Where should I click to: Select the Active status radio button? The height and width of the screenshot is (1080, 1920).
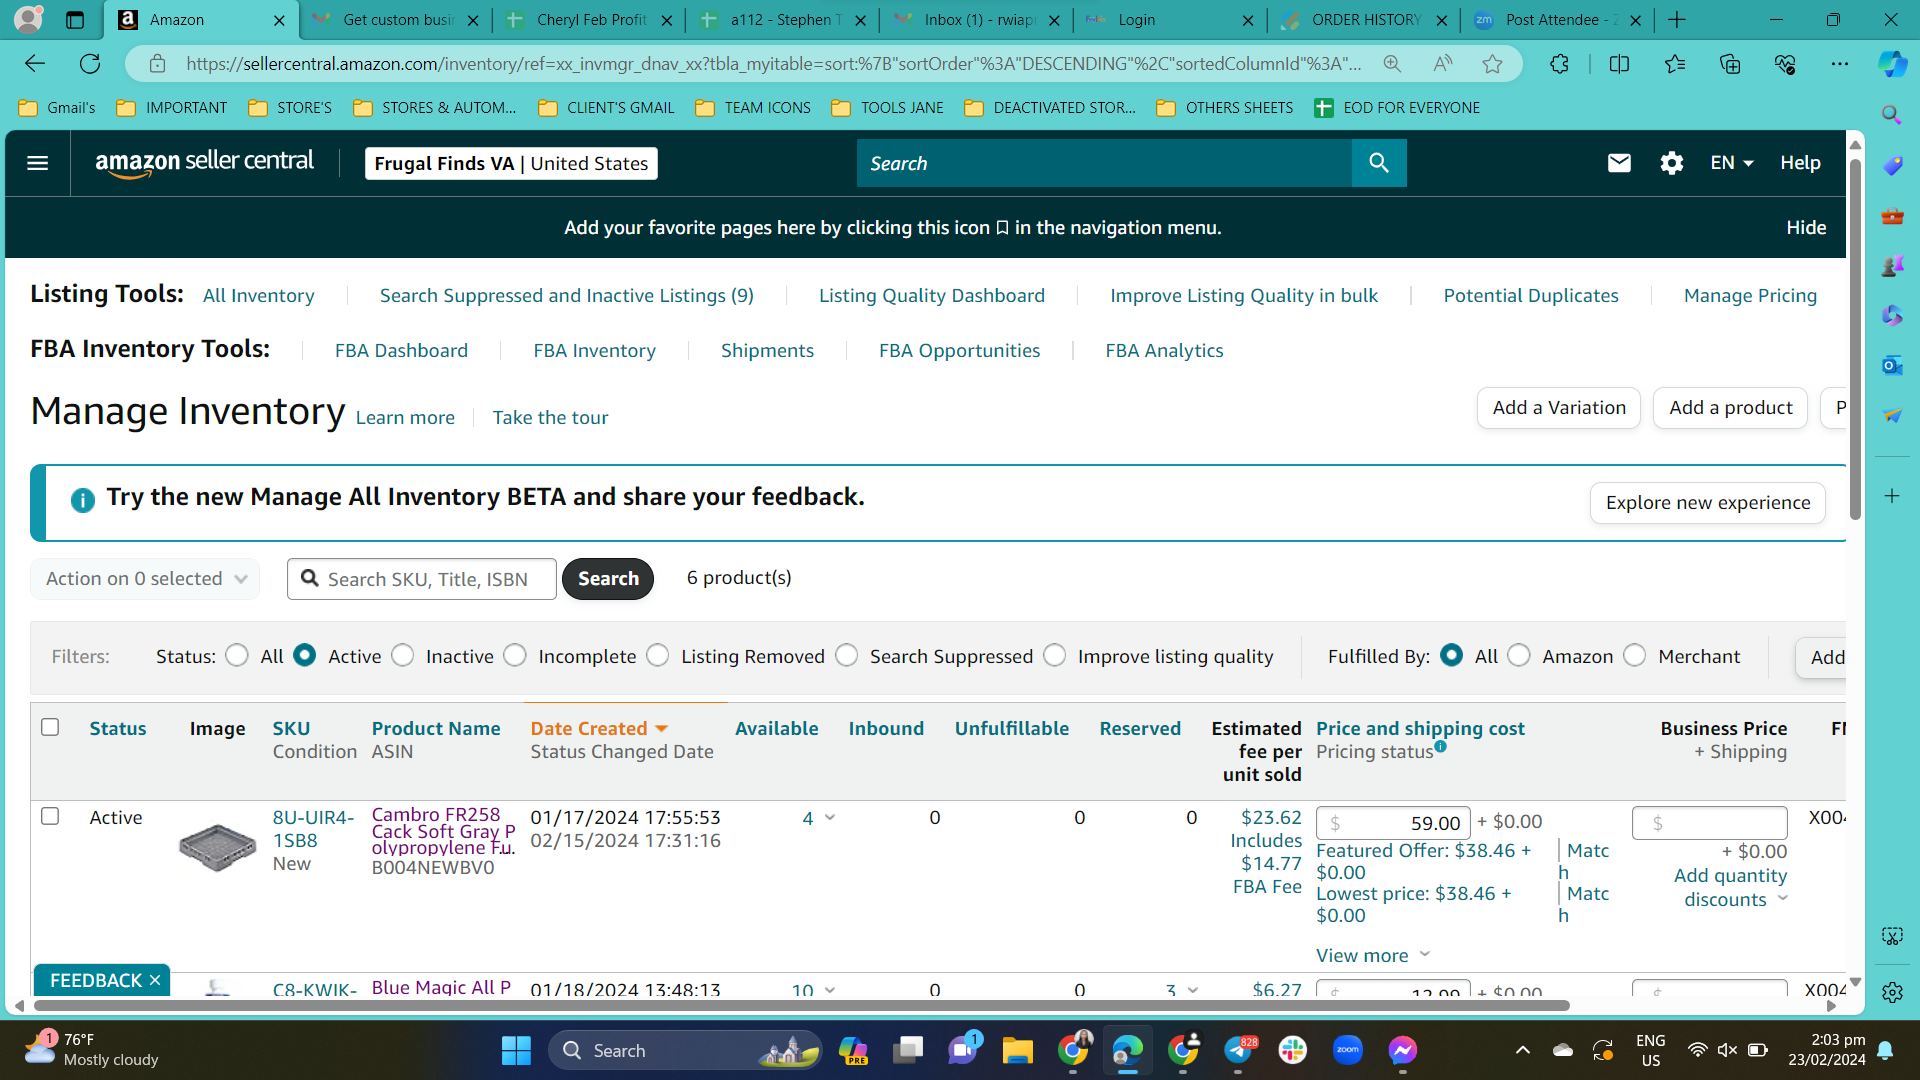(305, 655)
